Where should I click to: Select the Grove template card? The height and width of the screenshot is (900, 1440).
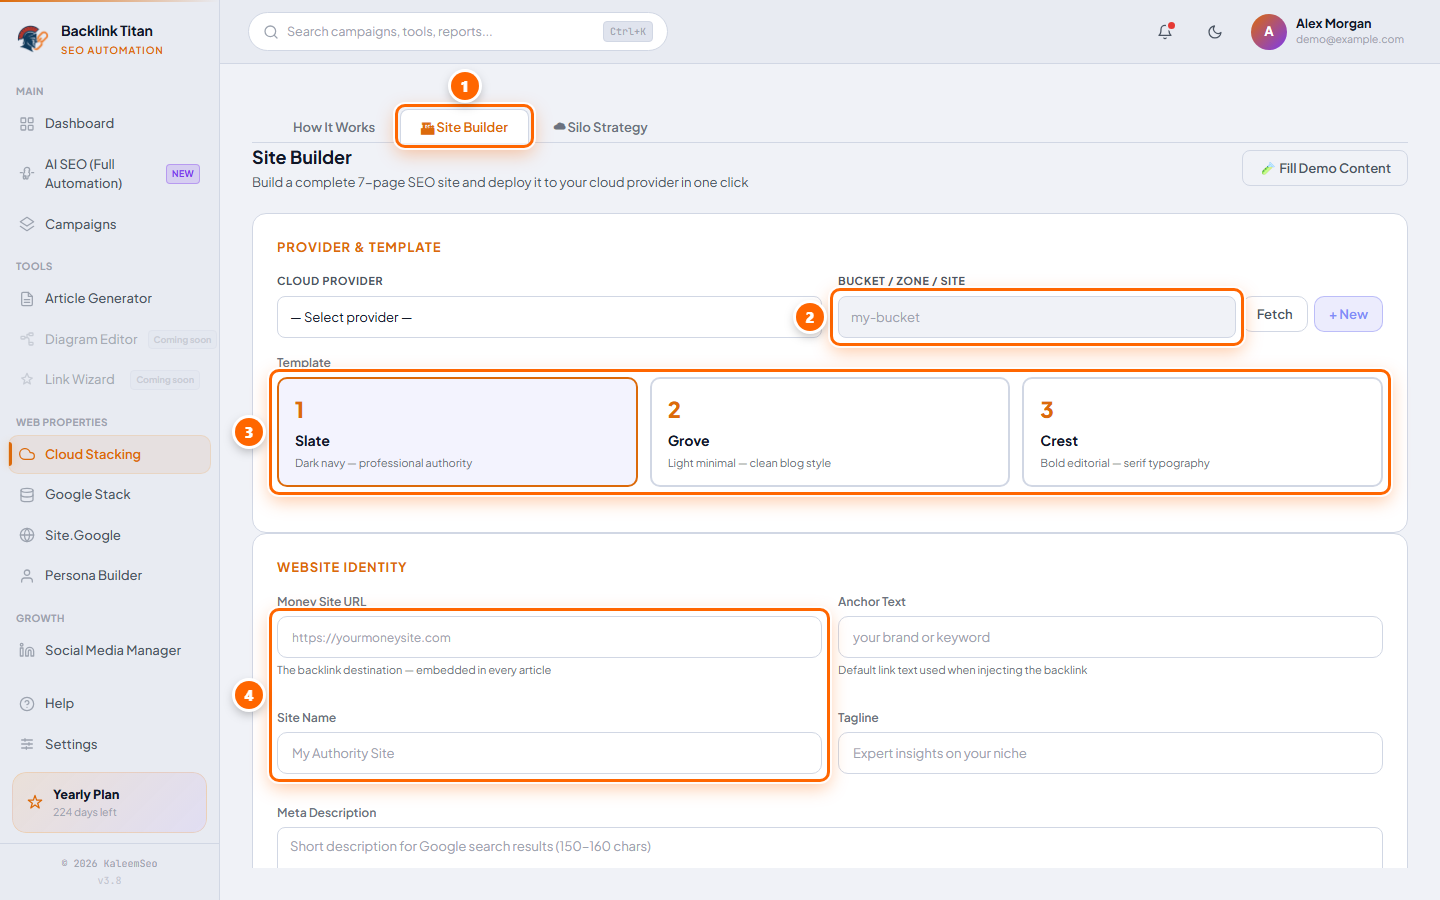click(830, 432)
